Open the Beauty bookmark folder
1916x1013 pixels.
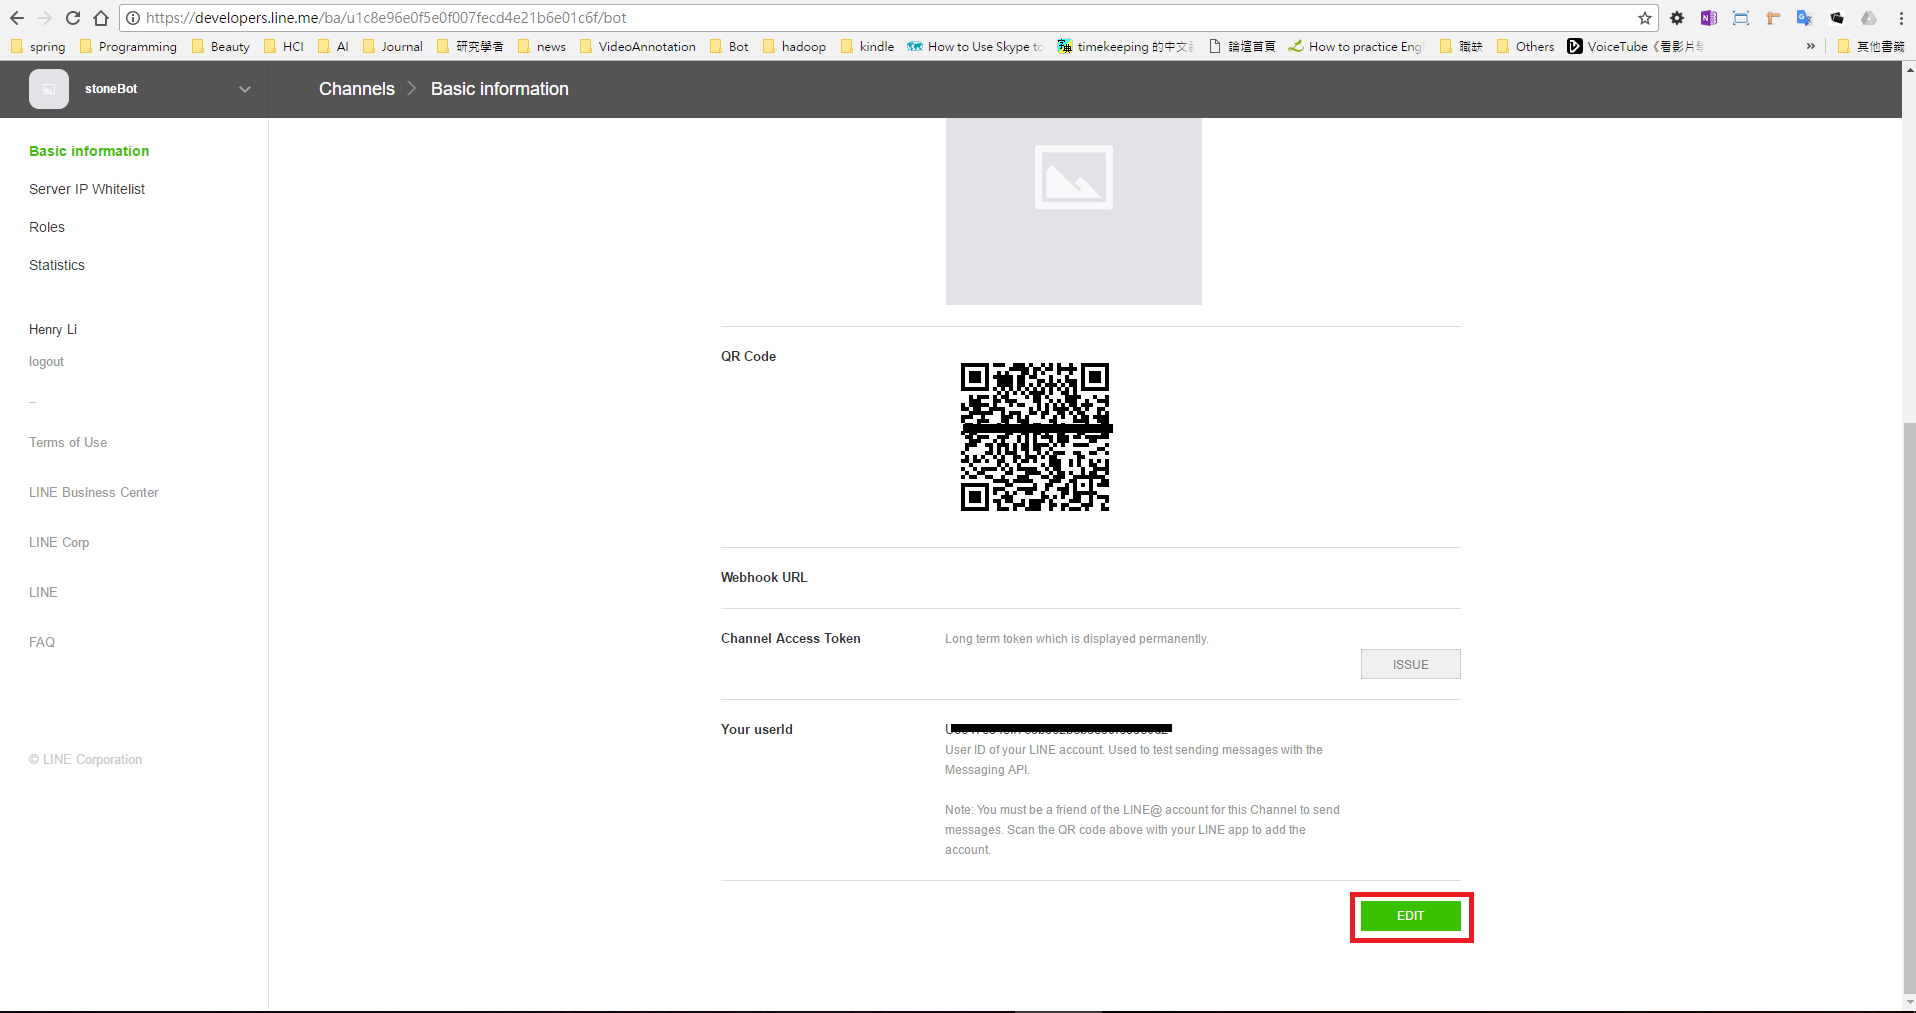click(x=220, y=46)
